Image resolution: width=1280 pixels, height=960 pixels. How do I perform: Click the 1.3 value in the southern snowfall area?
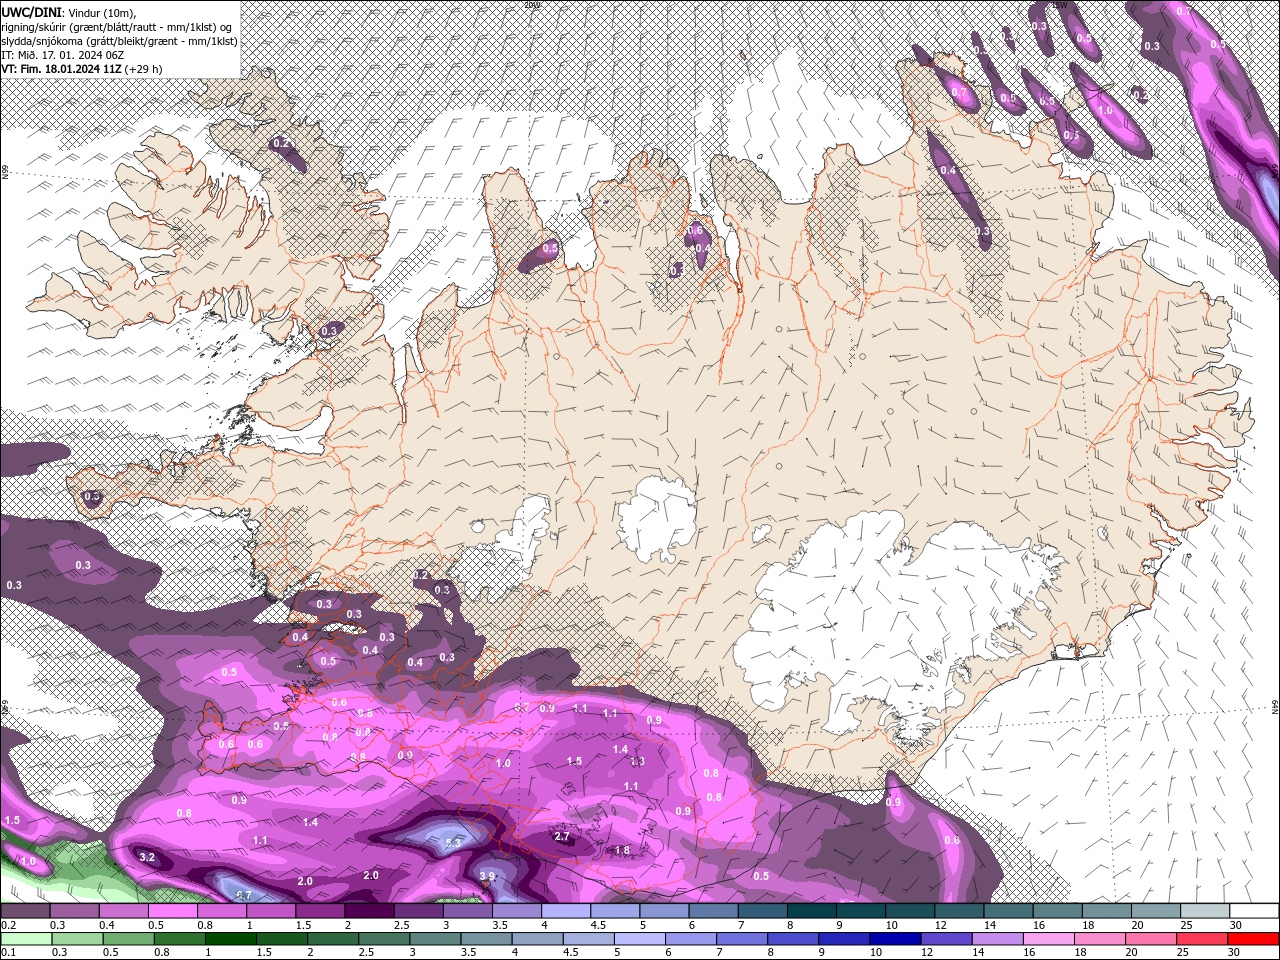click(x=637, y=761)
